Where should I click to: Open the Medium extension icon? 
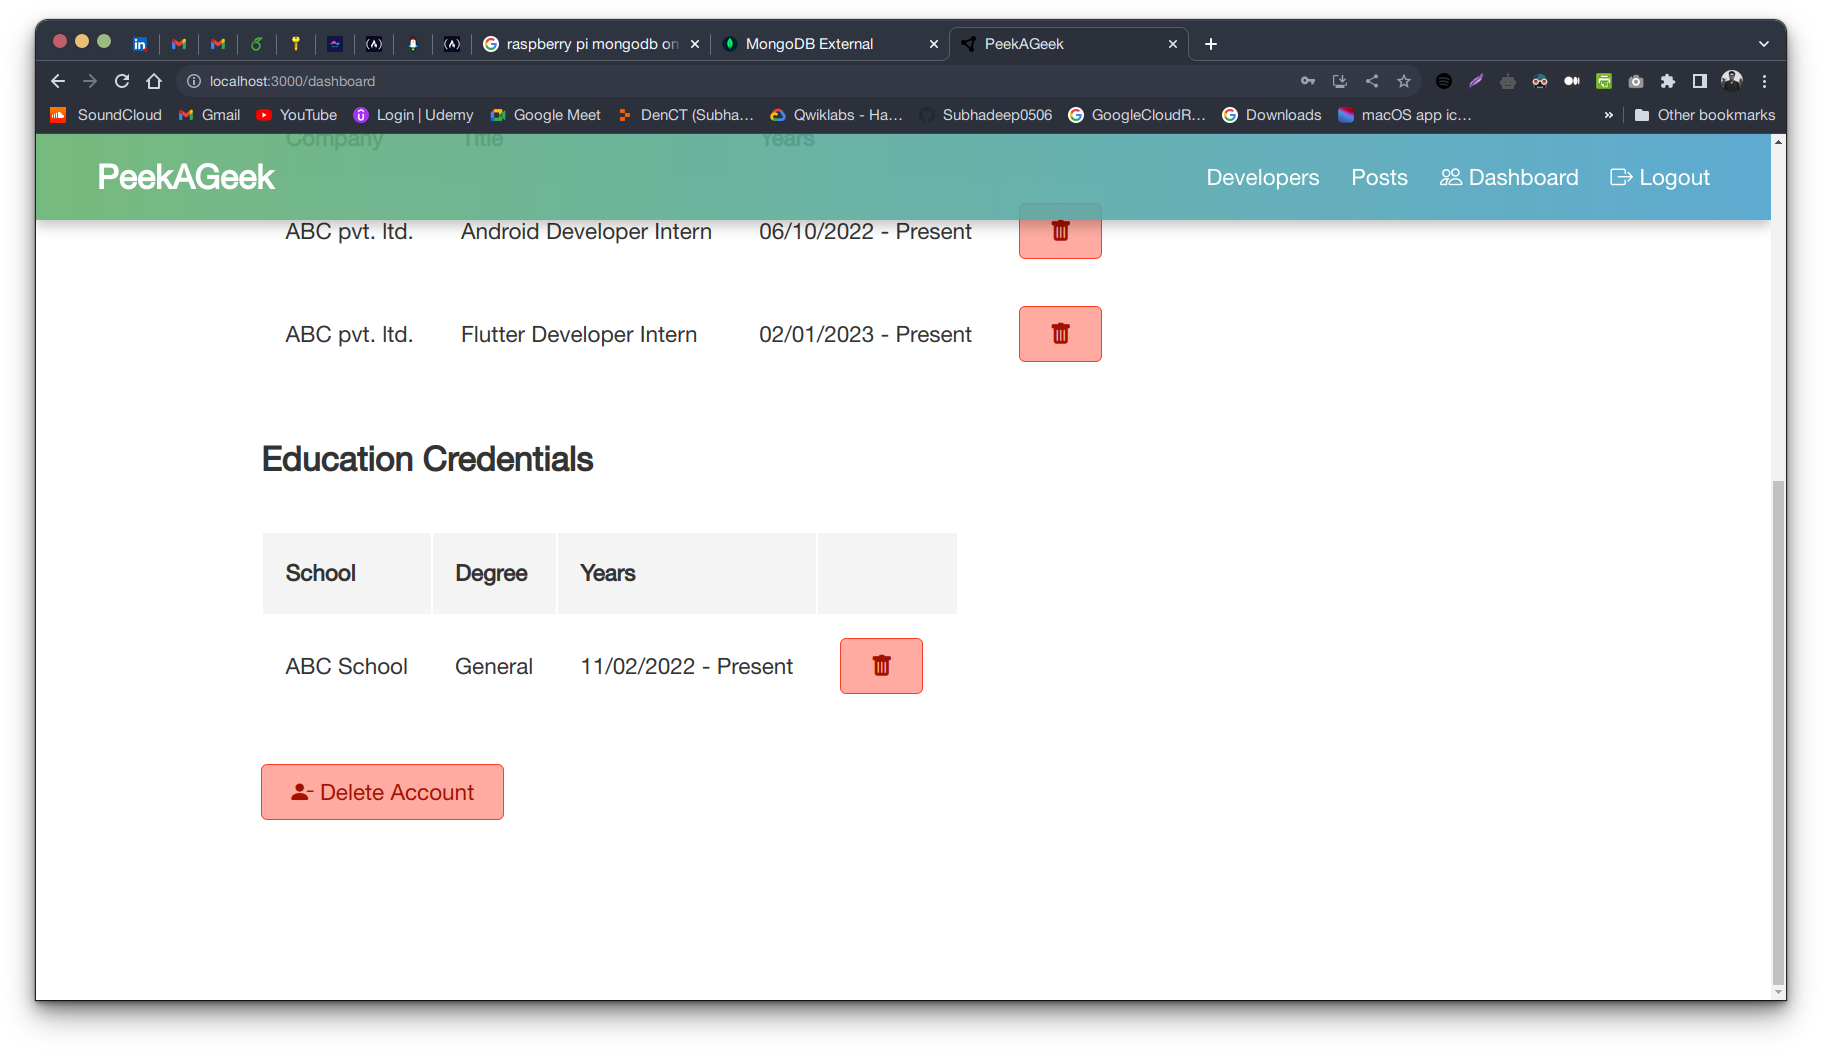pyautogui.click(x=1572, y=81)
